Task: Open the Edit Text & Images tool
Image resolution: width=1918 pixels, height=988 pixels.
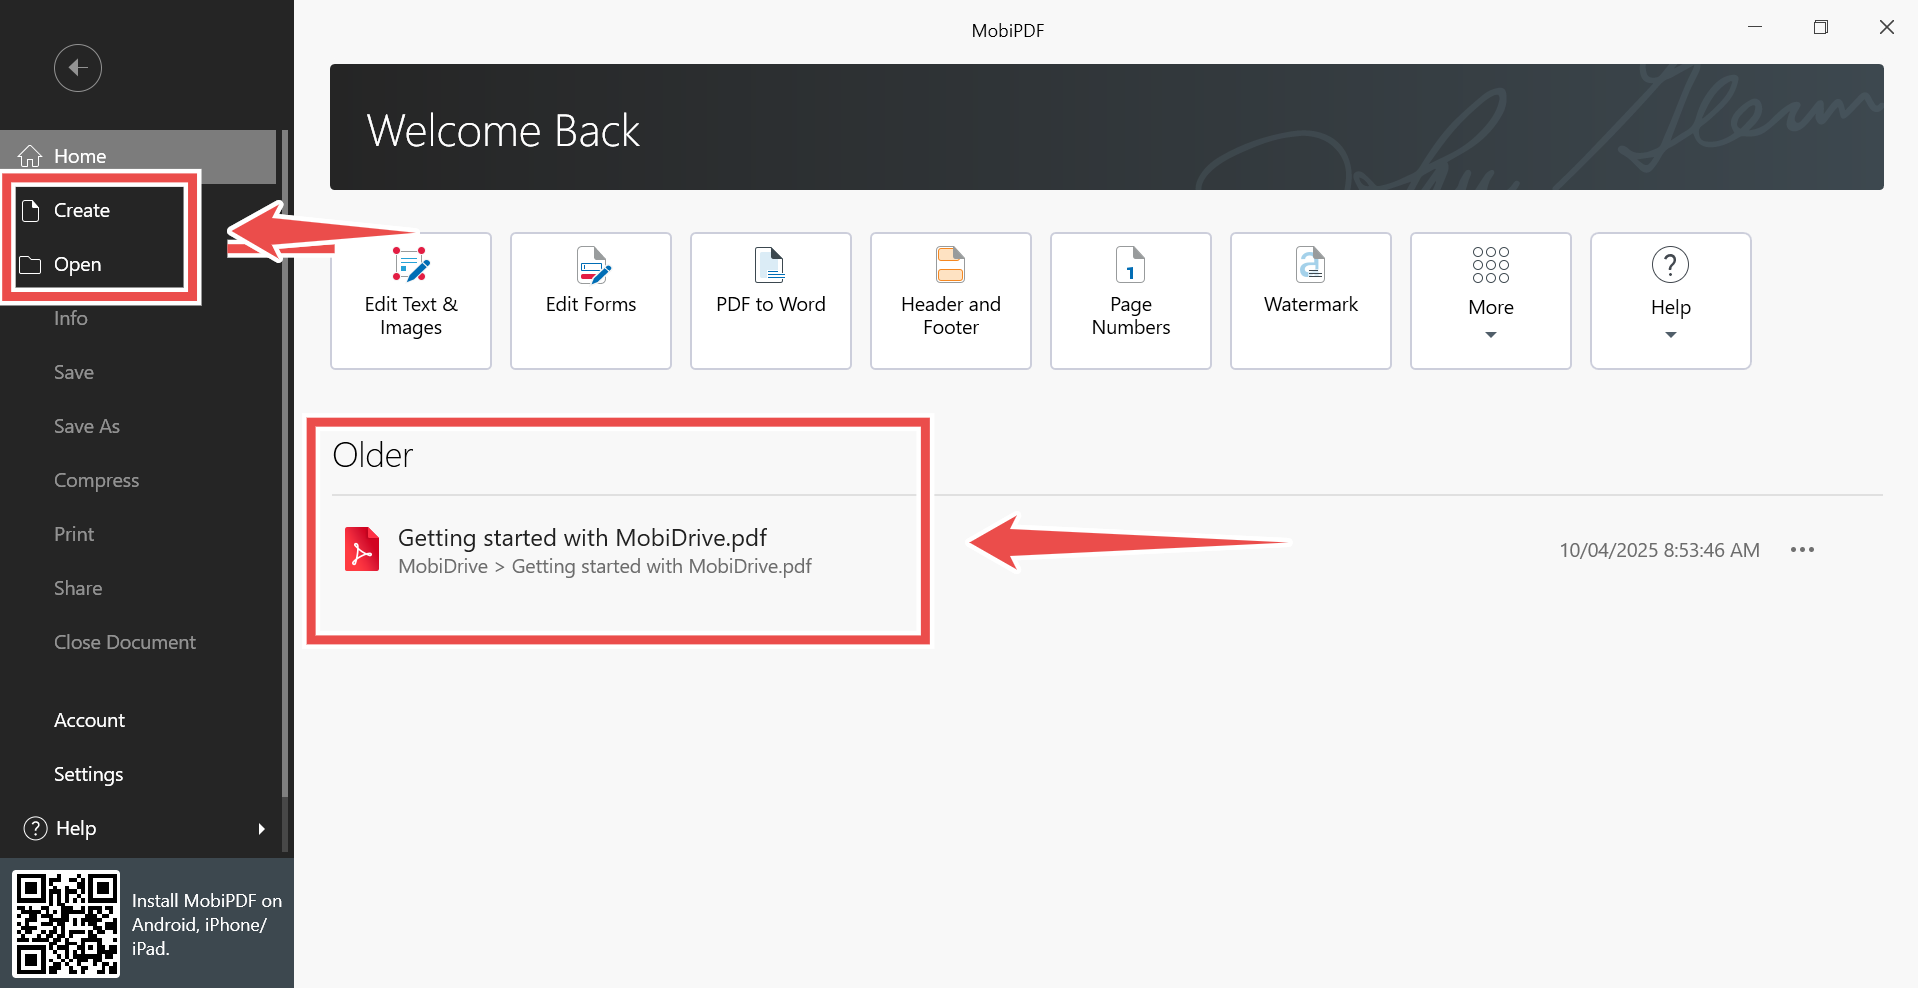Action: click(x=410, y=301)
